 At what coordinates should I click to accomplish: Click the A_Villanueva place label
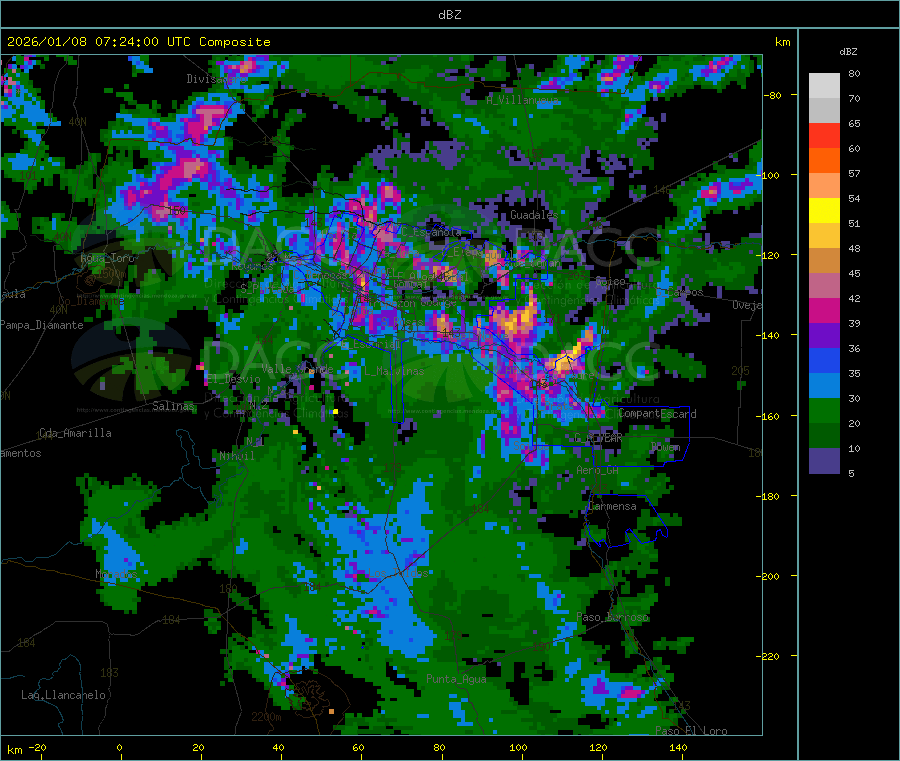click(522, 100)
